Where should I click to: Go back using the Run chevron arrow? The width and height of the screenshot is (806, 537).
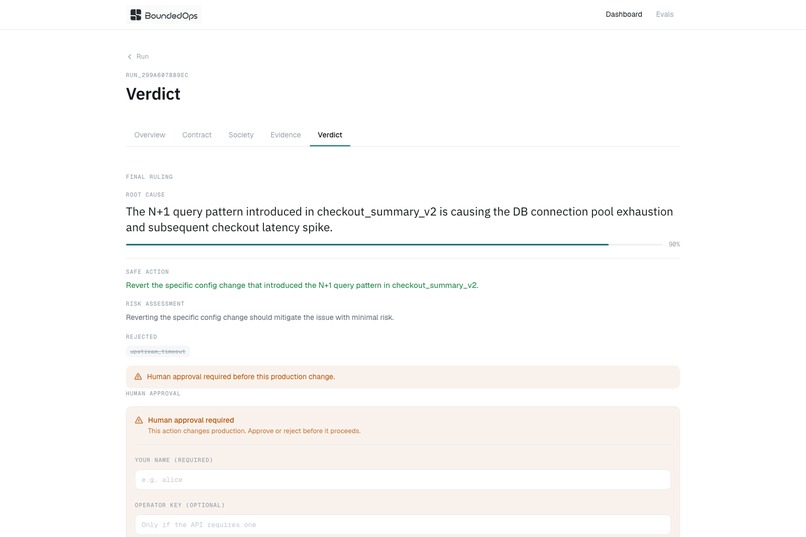pyautogui.click(x=130, y=57)
